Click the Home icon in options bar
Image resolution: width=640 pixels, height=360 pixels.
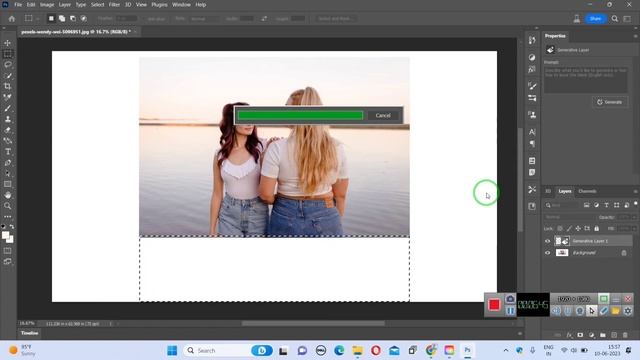[11, 19]
